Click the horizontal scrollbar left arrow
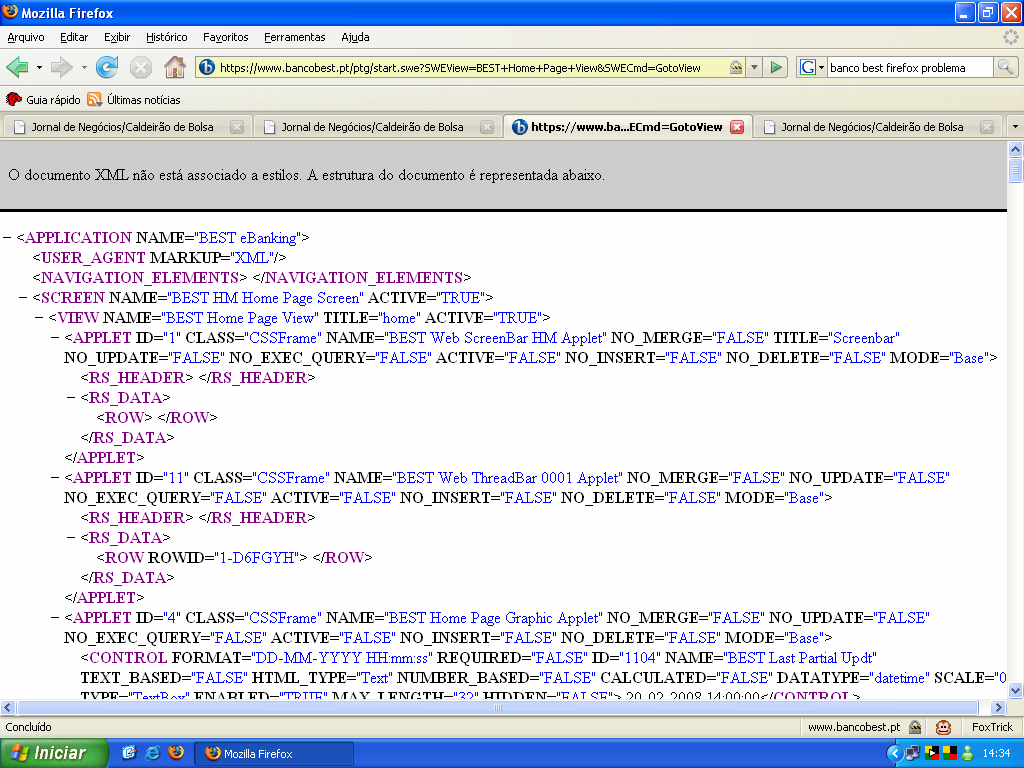 (x=7, y=707)
